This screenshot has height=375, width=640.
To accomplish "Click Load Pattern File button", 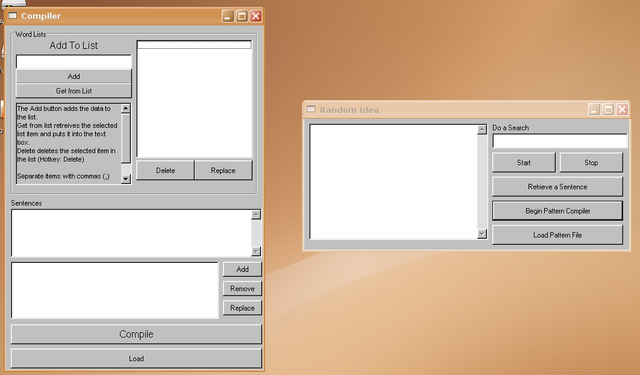I will 558,235.
